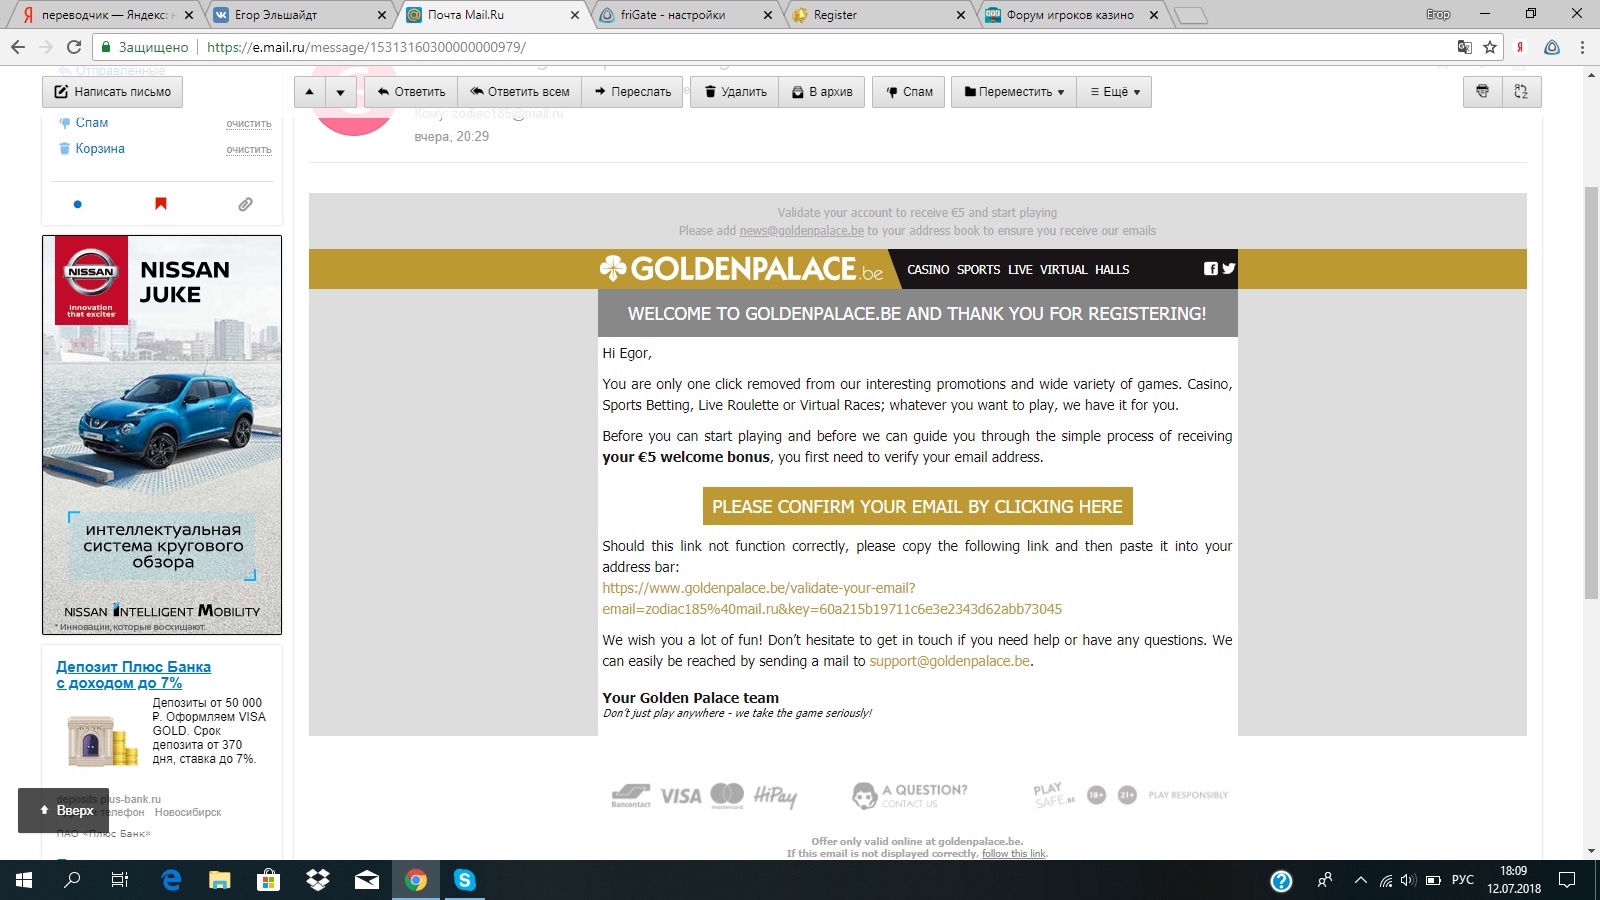Mark email as Спам in toolbar
This screenshot has width=1600, height=900.
coord(909,92)
